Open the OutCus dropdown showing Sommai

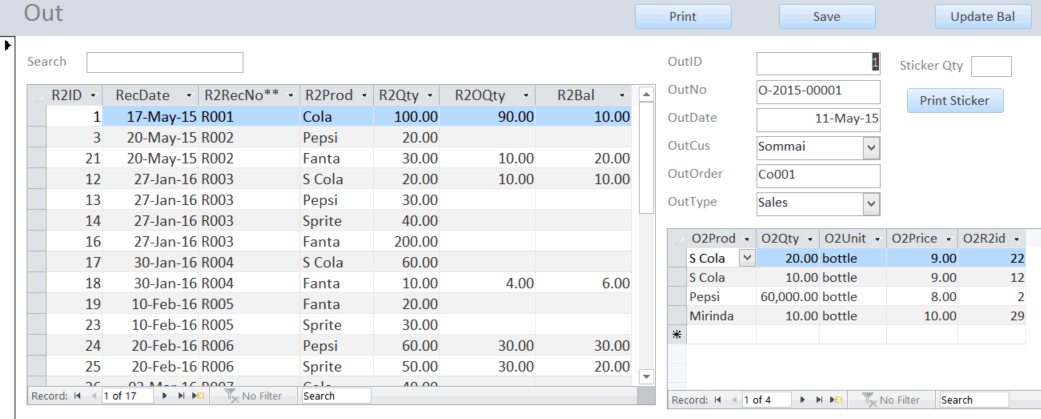[x=870, y=147]
